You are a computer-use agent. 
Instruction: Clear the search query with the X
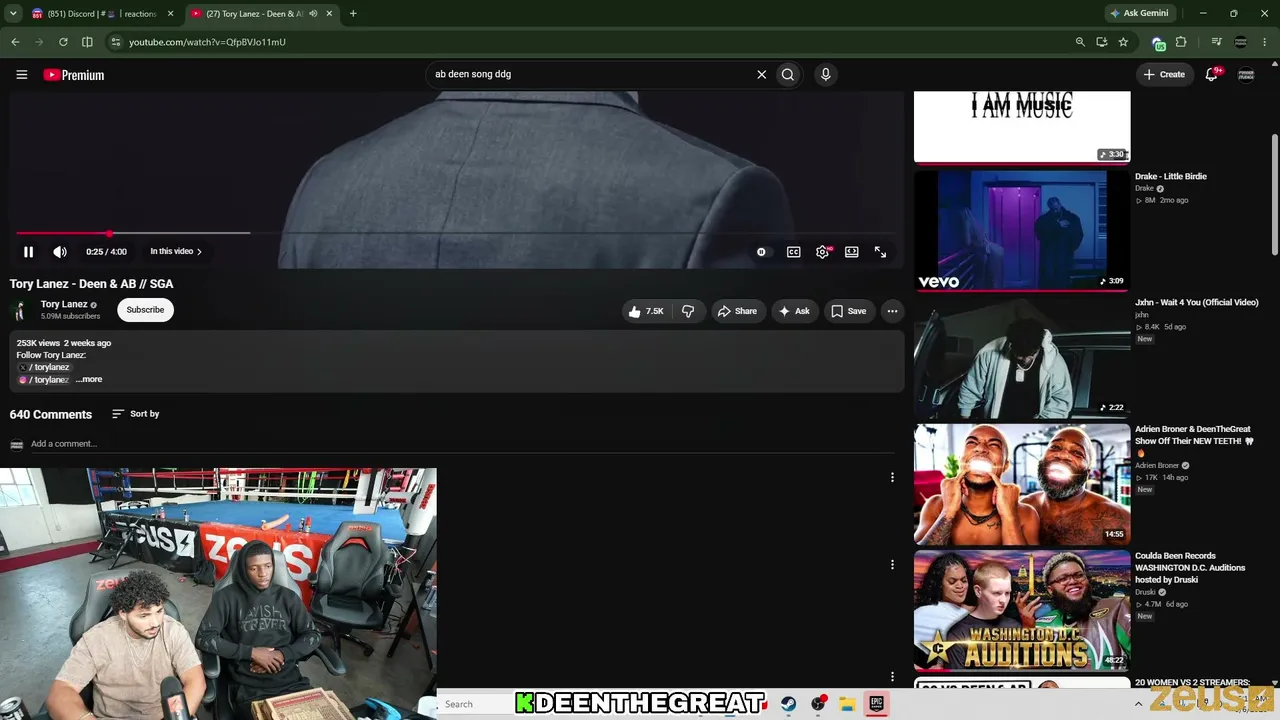(x=761, y=74)
